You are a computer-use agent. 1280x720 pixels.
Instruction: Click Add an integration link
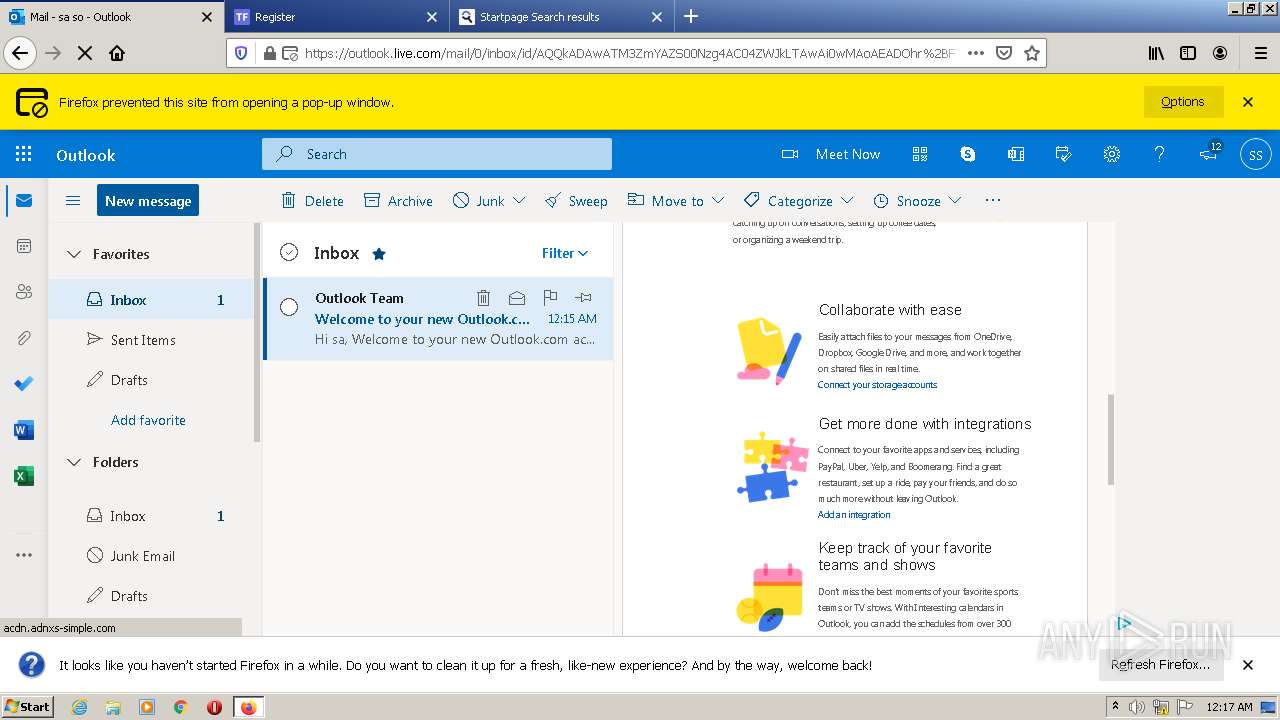[x=854, y=515]
